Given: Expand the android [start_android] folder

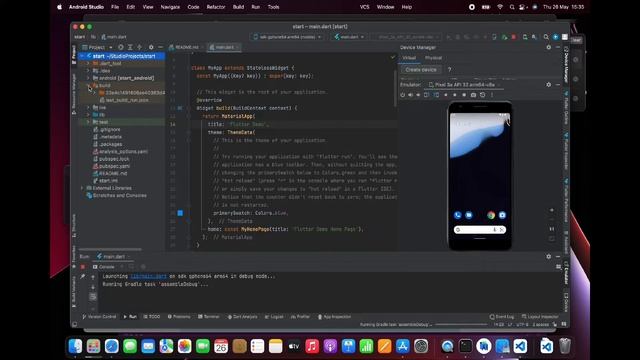Looking at the screenshot, I should coord(88,78).
